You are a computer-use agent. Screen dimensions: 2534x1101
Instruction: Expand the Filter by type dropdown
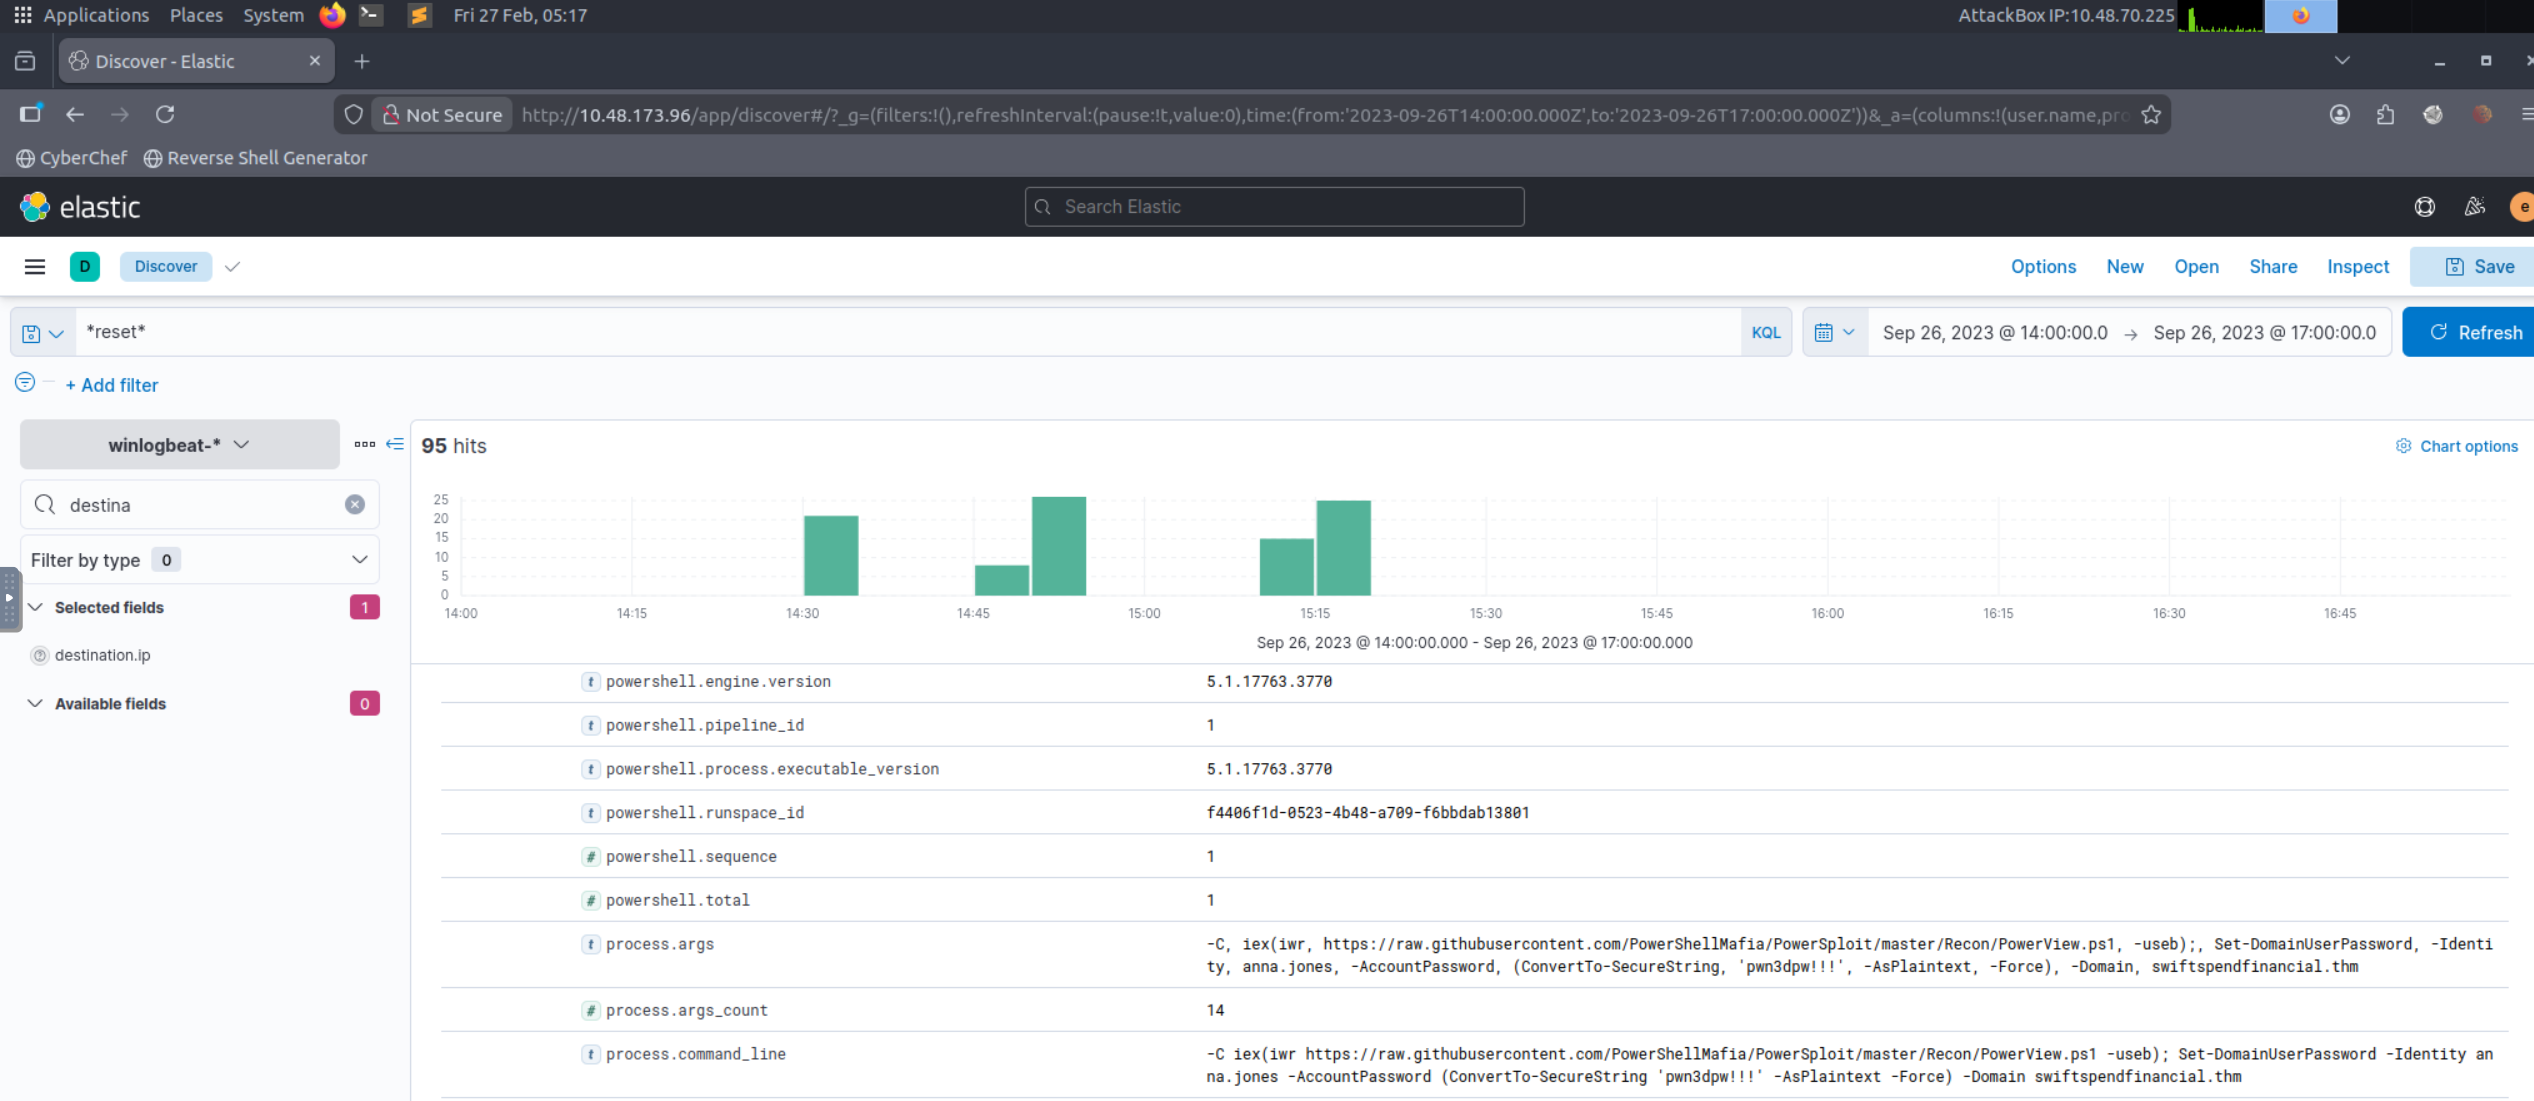[199, 560]
